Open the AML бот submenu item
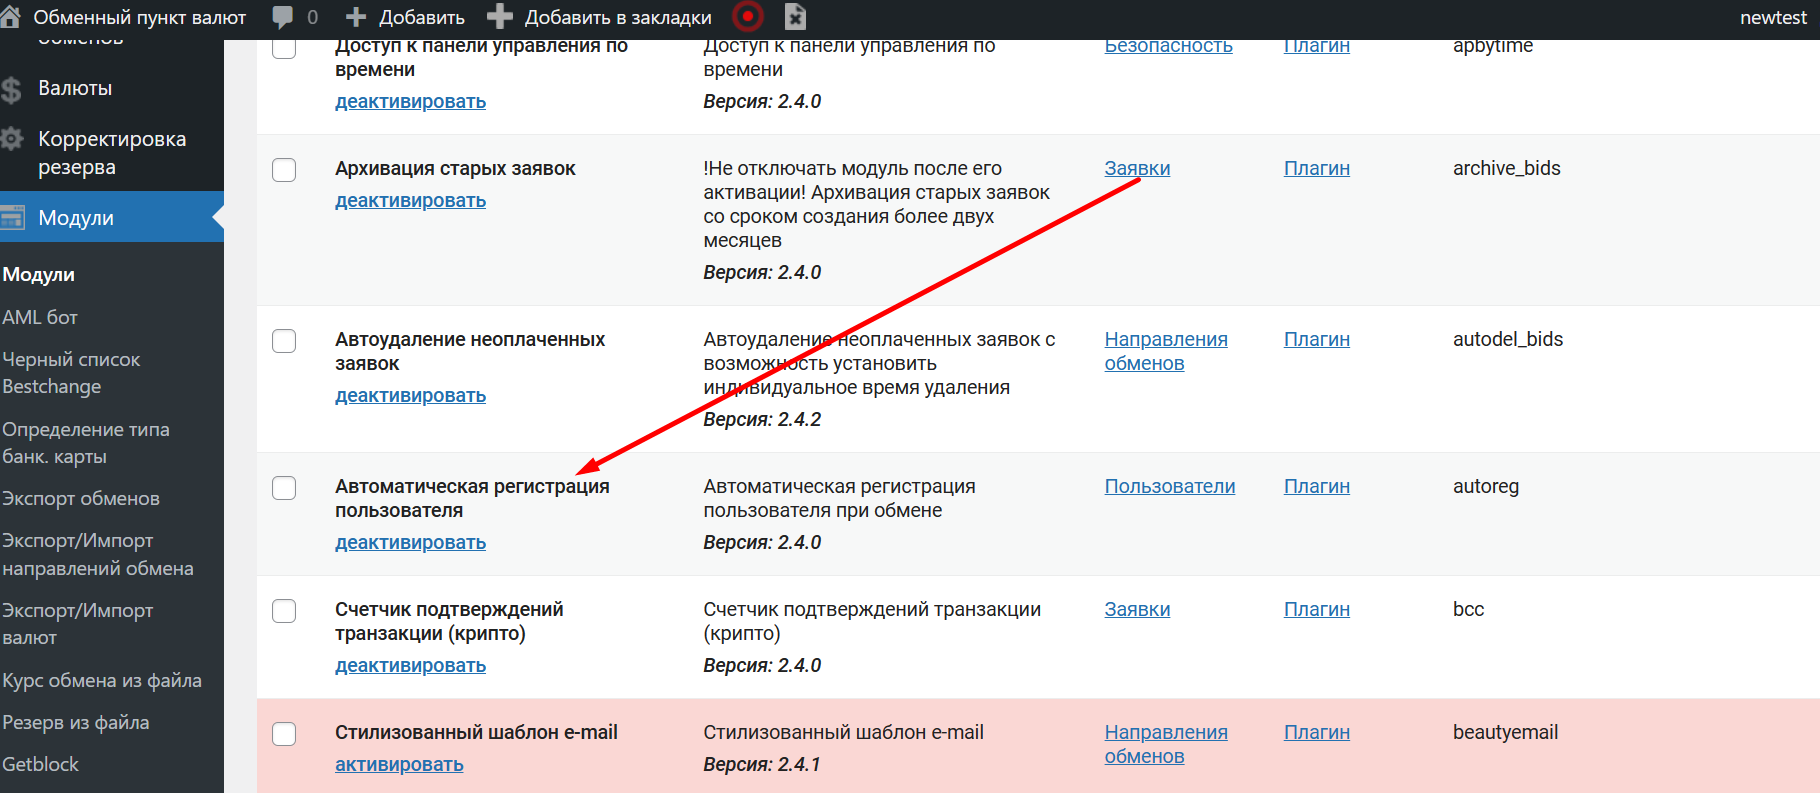 [x=40, y=317]
